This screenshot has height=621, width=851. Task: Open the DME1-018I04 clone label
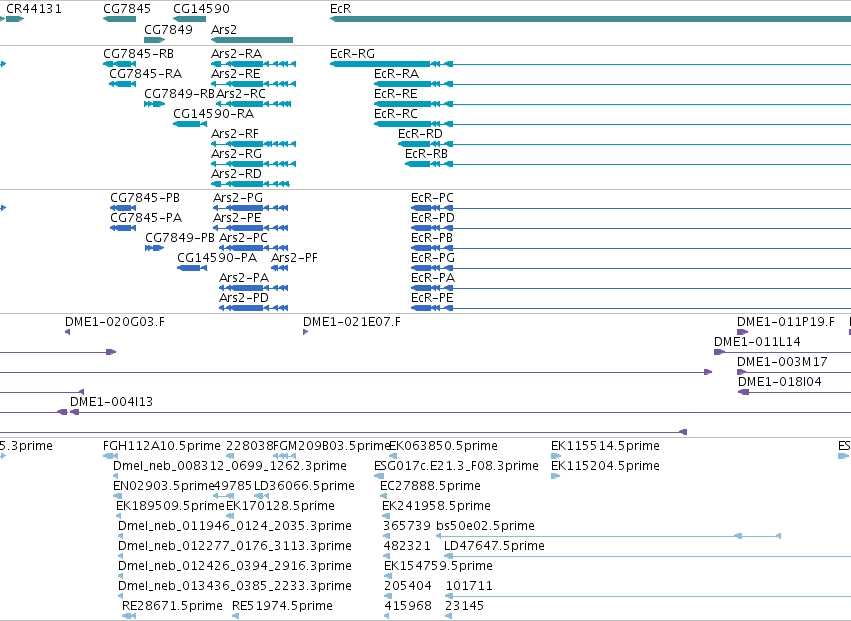[779, 383]
